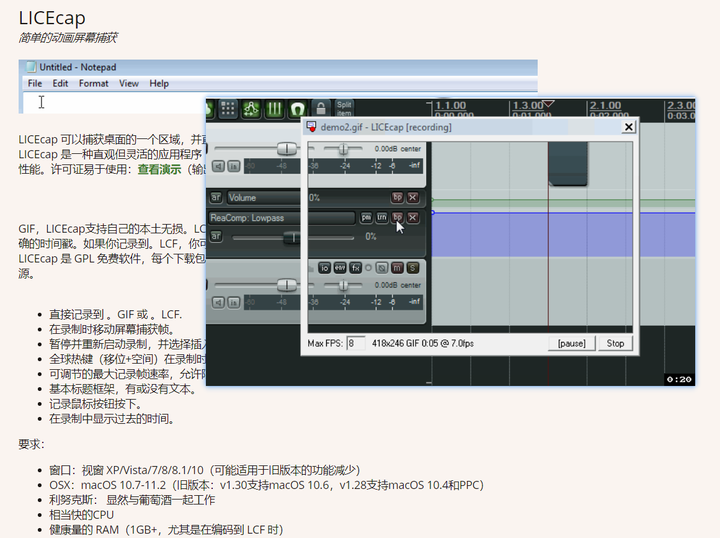Click the trn button on ReaComp Lowpass row

(x=382, y=217)
